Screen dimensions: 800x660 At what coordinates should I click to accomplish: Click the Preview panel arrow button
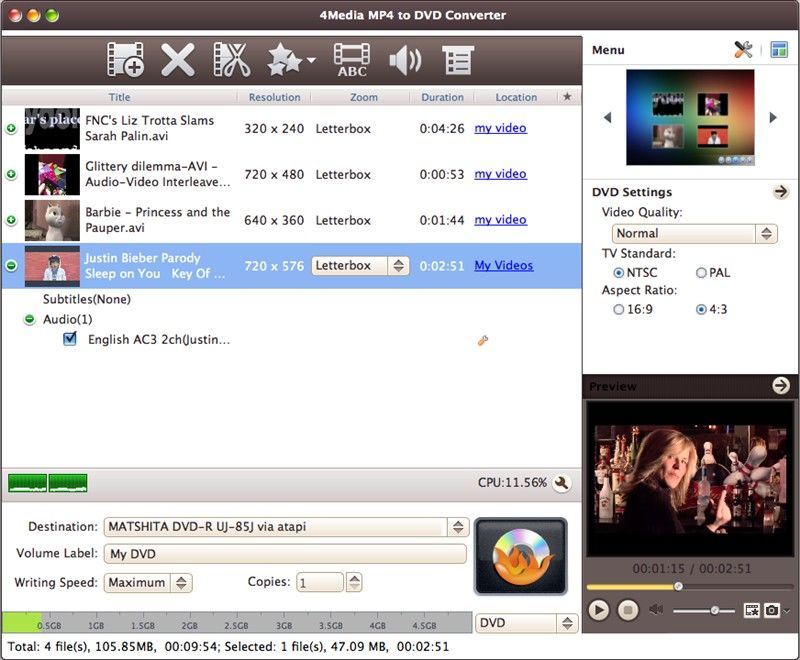[x=781, y=386]
